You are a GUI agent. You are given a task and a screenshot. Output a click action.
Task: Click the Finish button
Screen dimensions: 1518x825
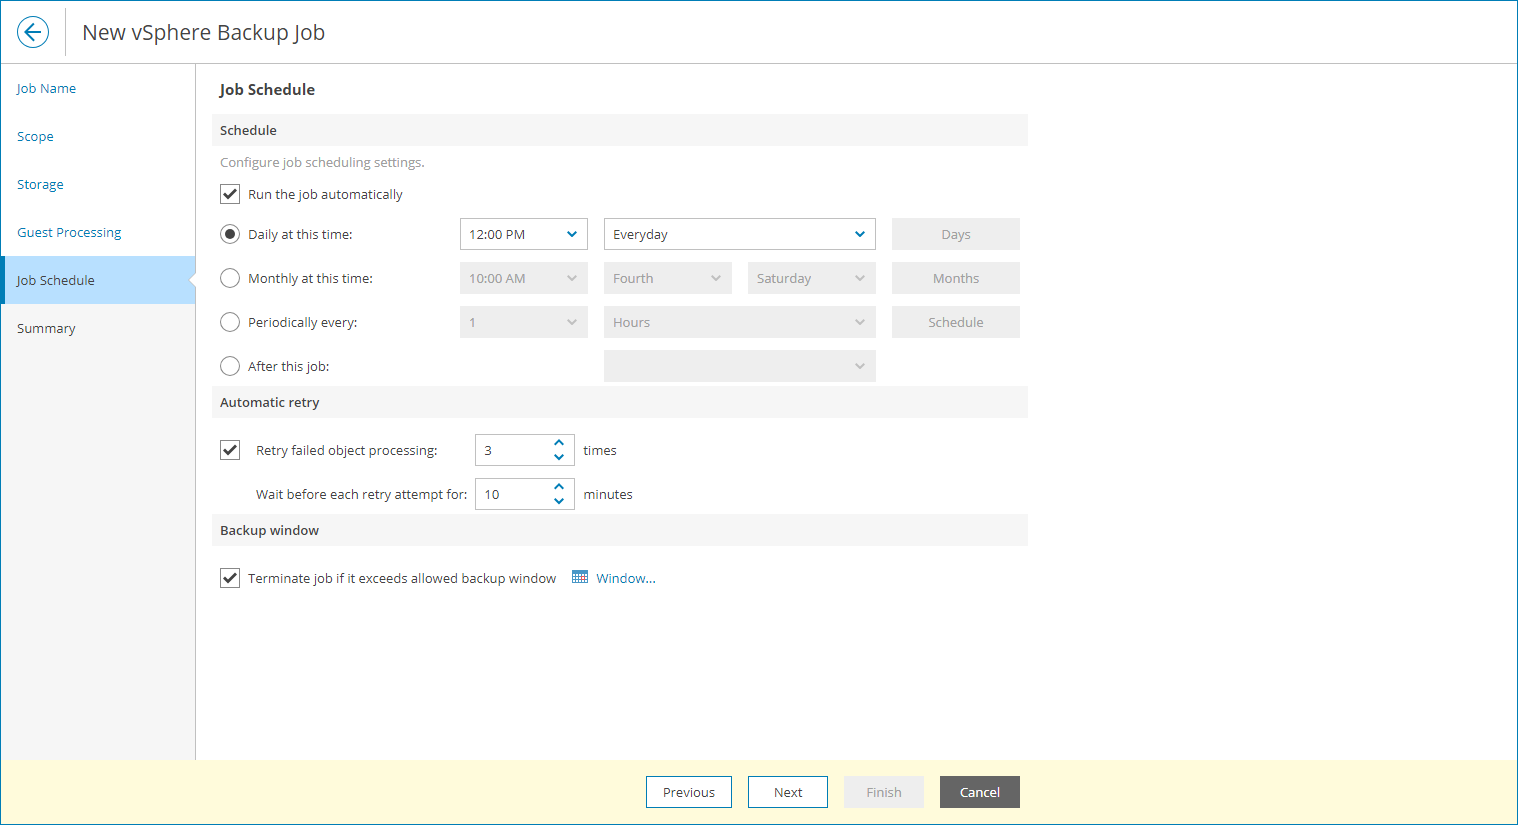point(884,792)
